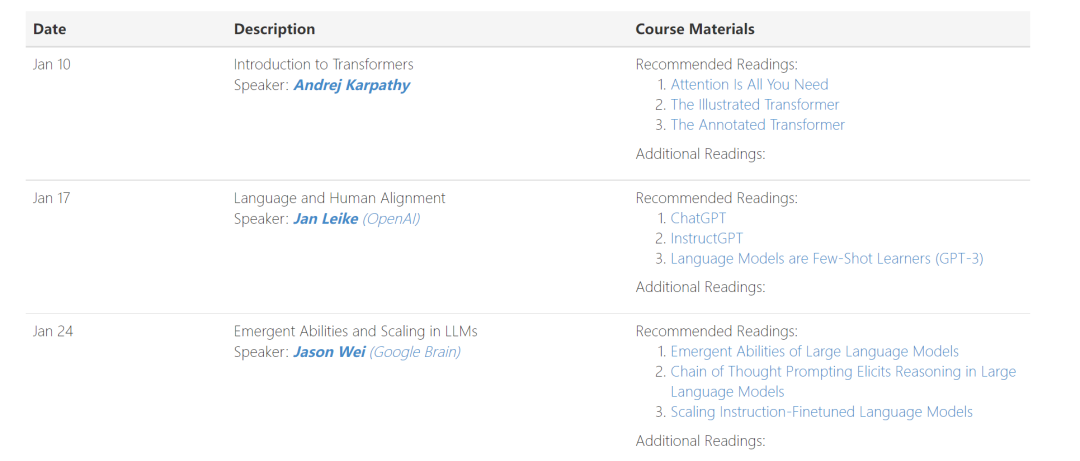This screenshot has height=461, width=1080.
Task: Click the Date column header
Action: click(50, 29)
